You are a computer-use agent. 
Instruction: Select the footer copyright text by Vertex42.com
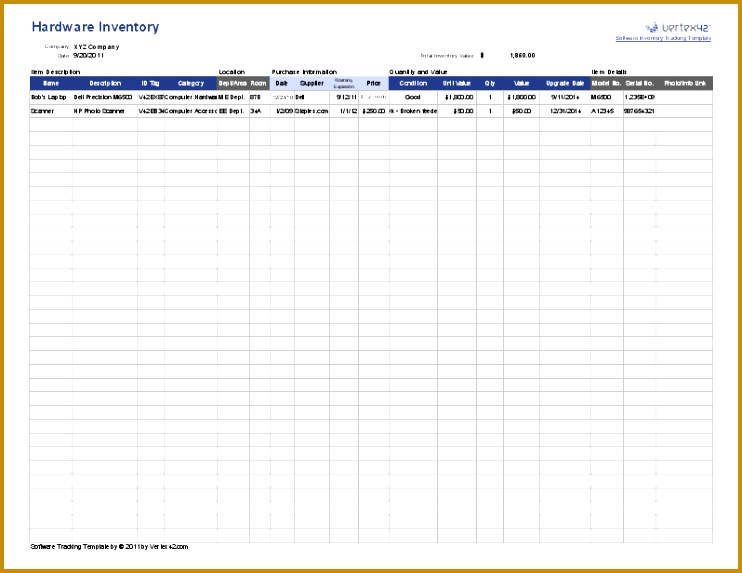[109, 547]
